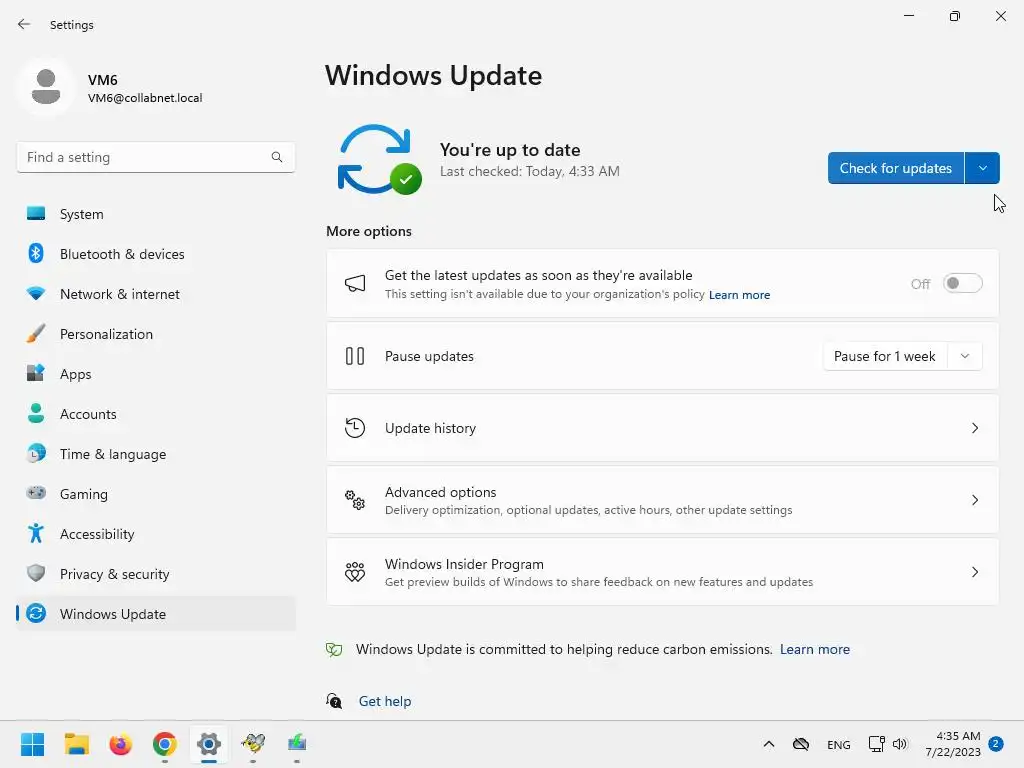
Task: Click the Advanced options gears icon
Action: [355, 500]
